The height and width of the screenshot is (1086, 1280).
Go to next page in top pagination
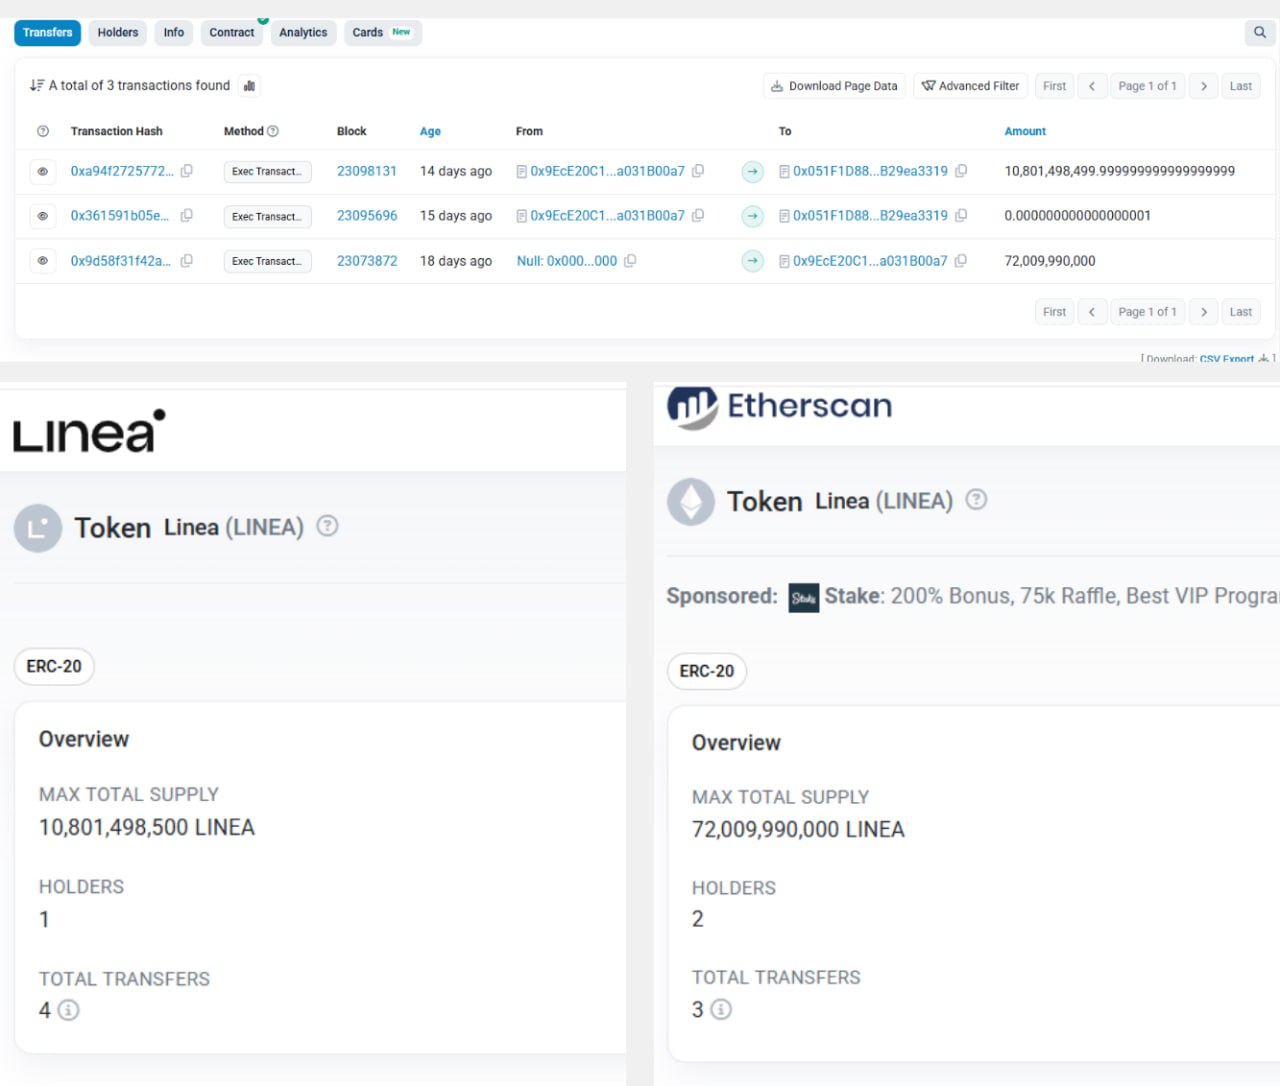point(1204,86)
